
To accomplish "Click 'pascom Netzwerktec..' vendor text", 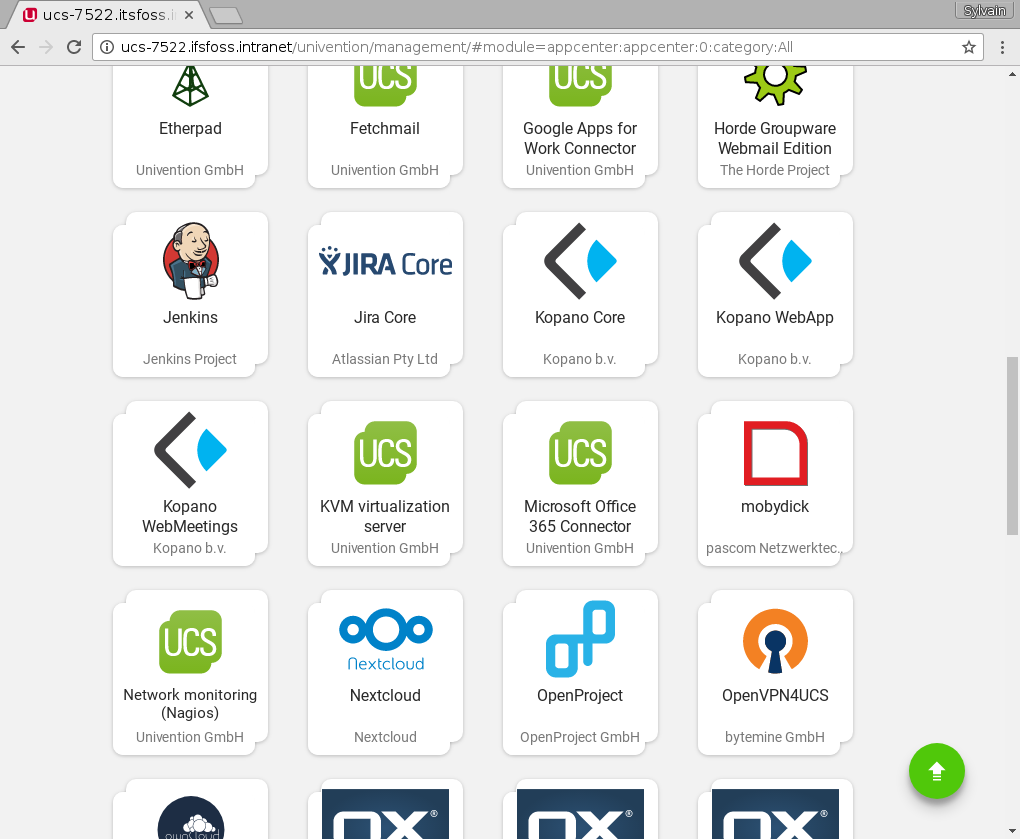I will [774, 548].
